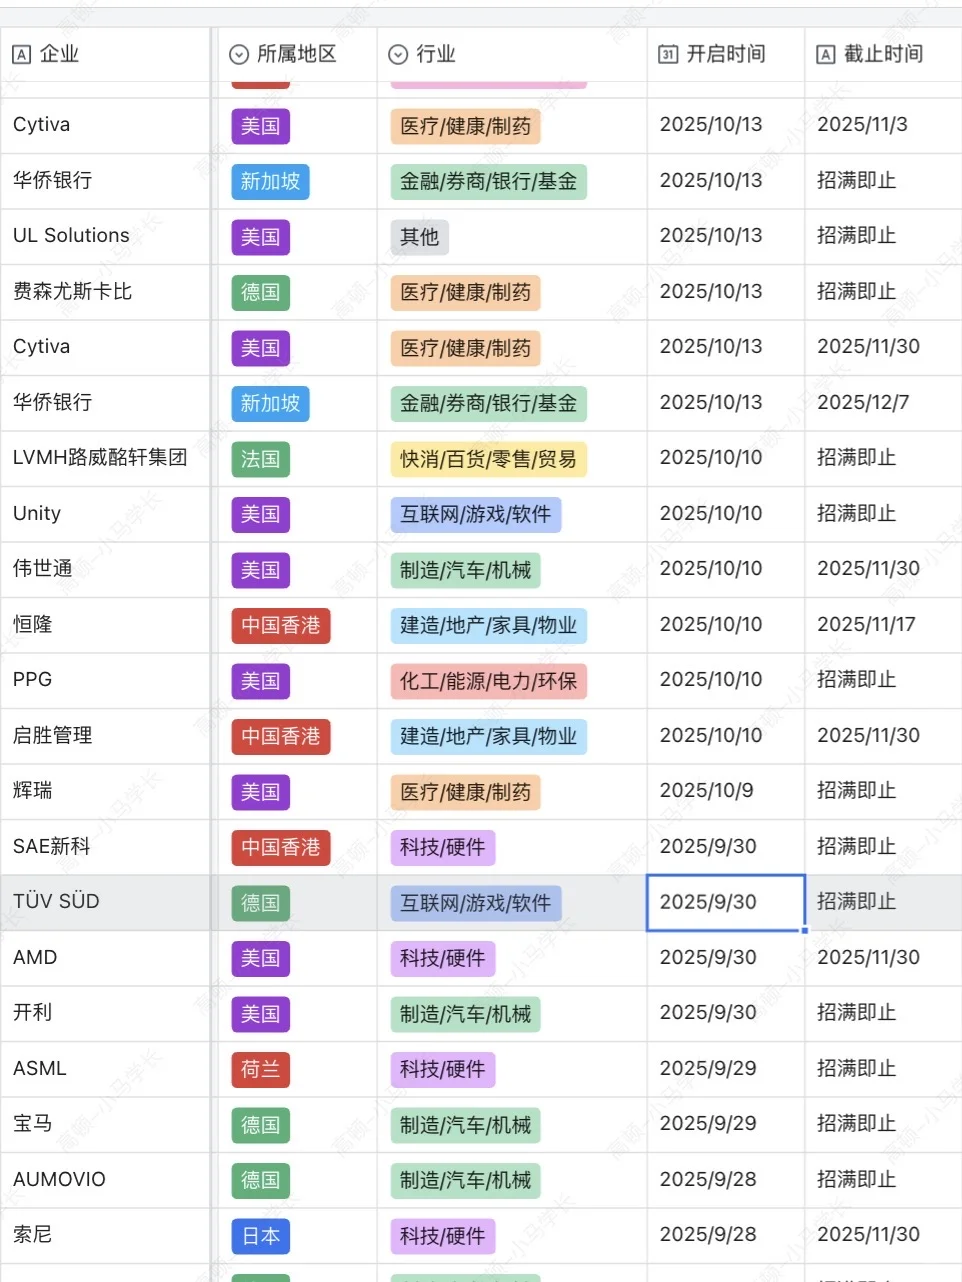Click 快消/百货/零售/贸易 industry tag
This screenshot has height=1282, width=962.
[488, 459]
